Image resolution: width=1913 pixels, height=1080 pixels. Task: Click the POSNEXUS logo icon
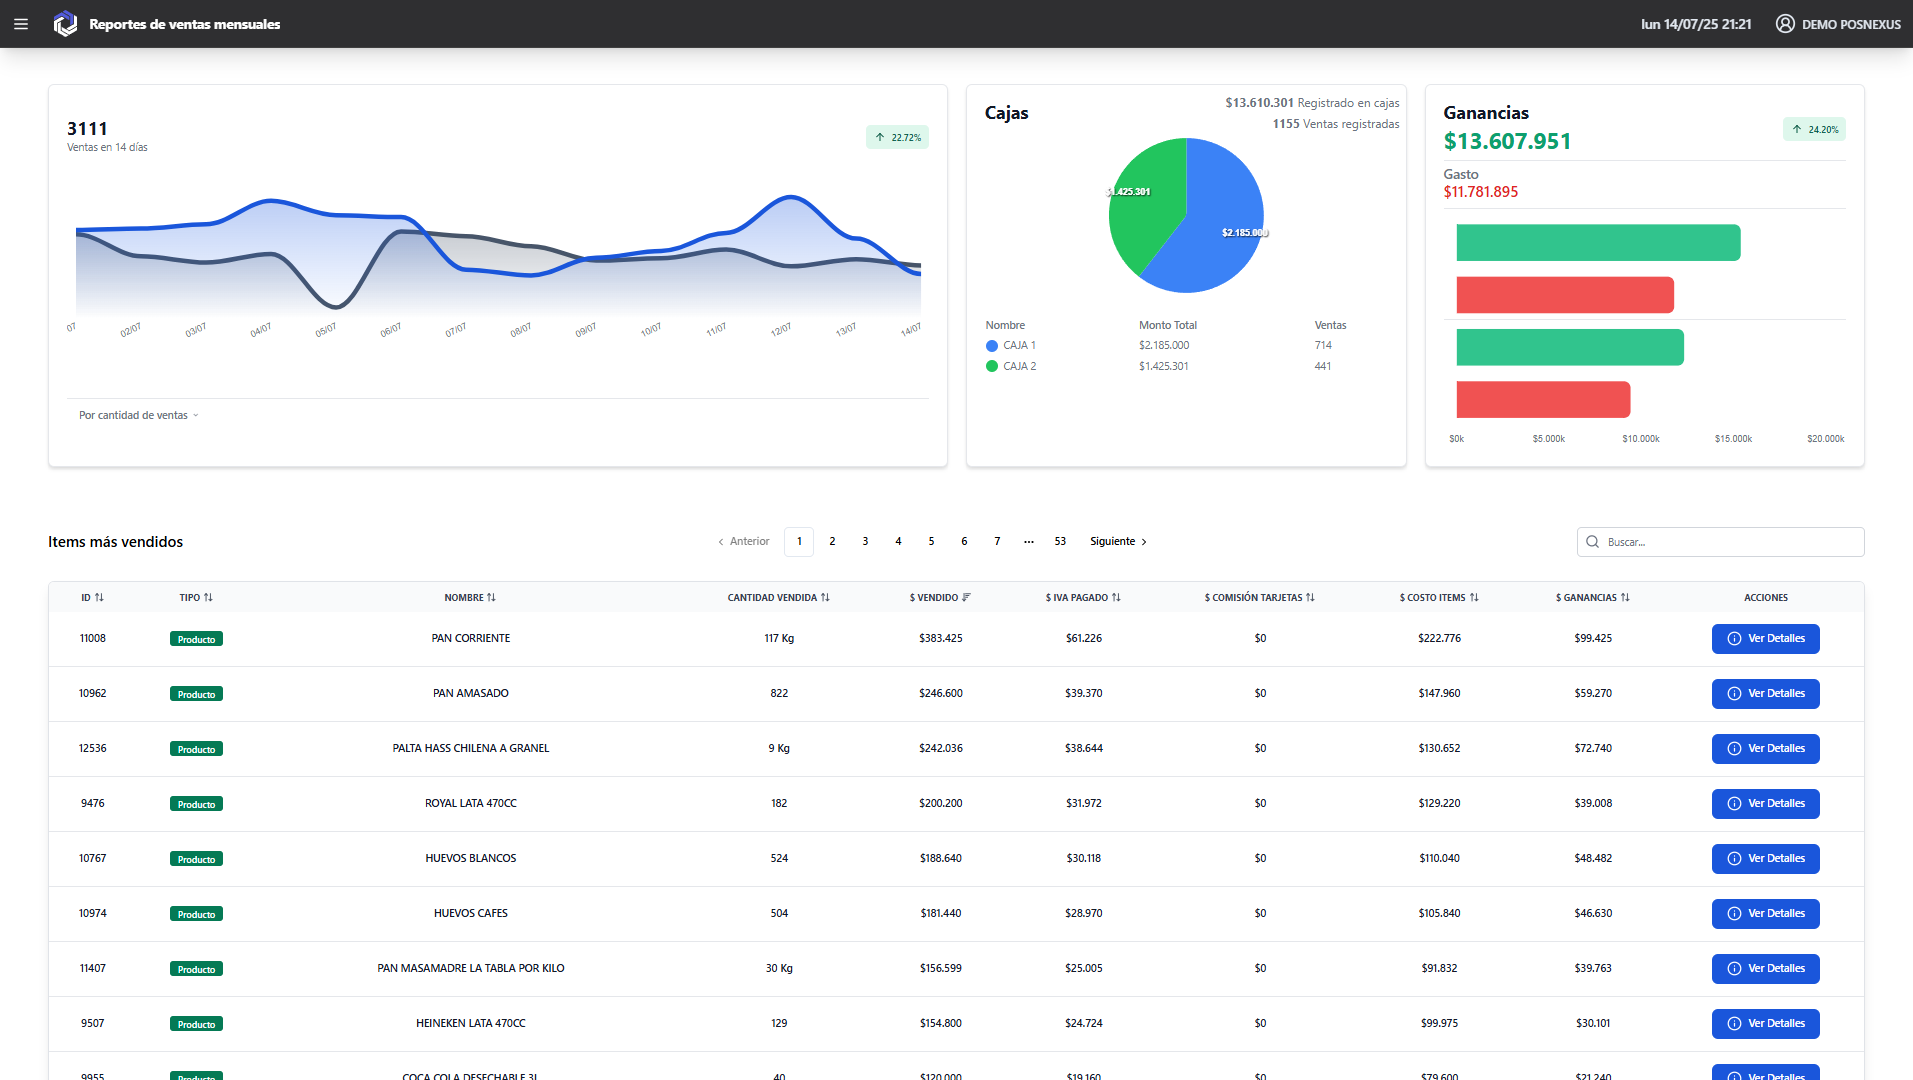point(65,24)
